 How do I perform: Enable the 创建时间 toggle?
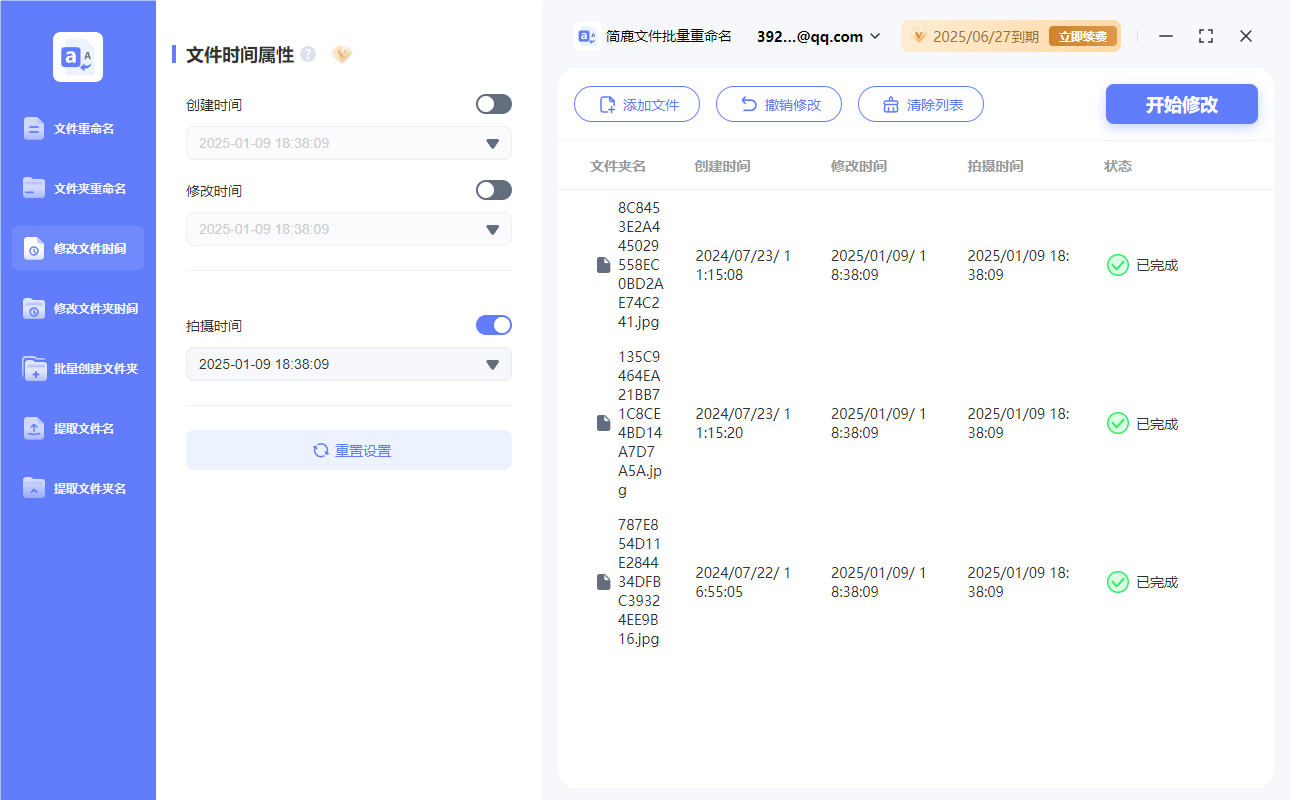pos(493,104)
